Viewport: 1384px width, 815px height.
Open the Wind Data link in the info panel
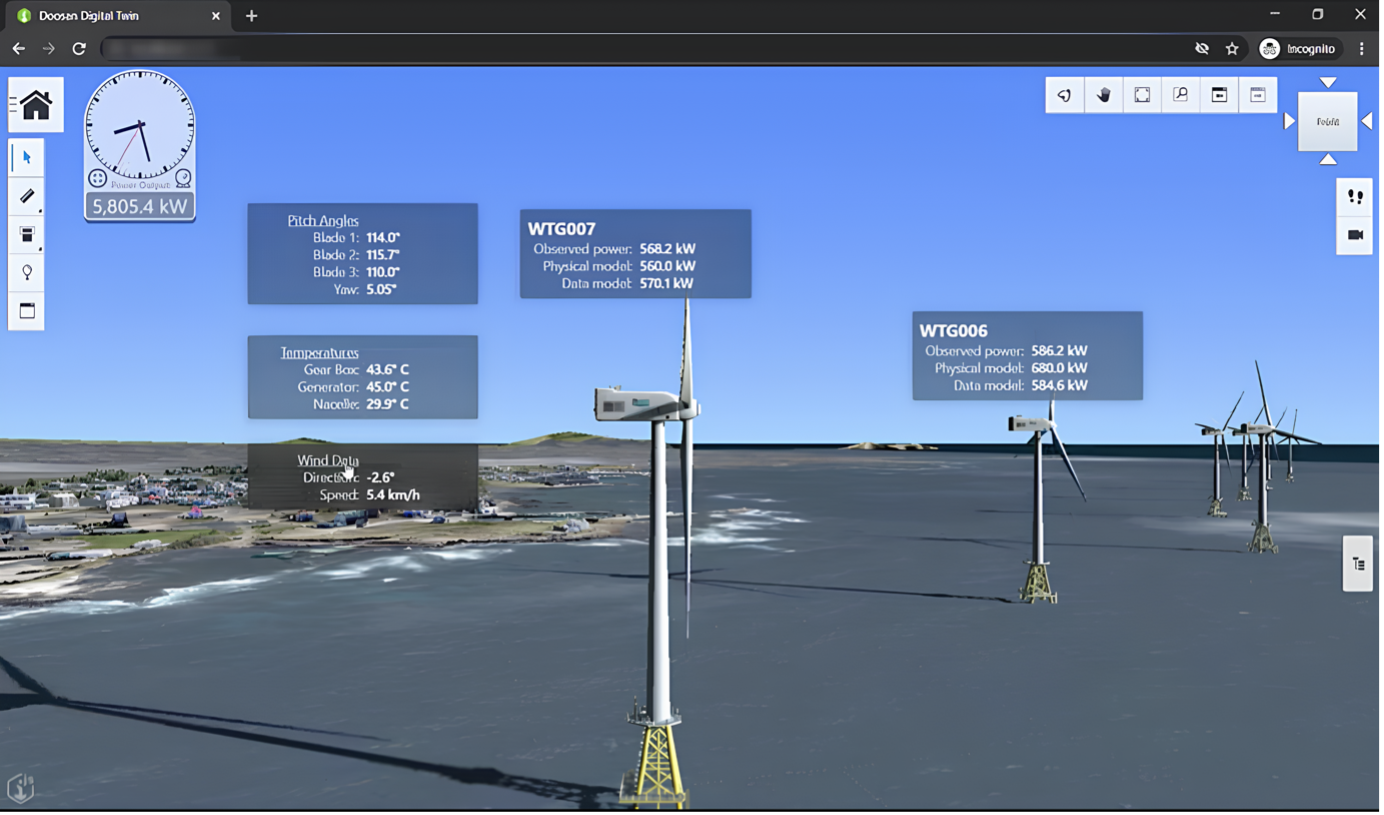[327, 460]
